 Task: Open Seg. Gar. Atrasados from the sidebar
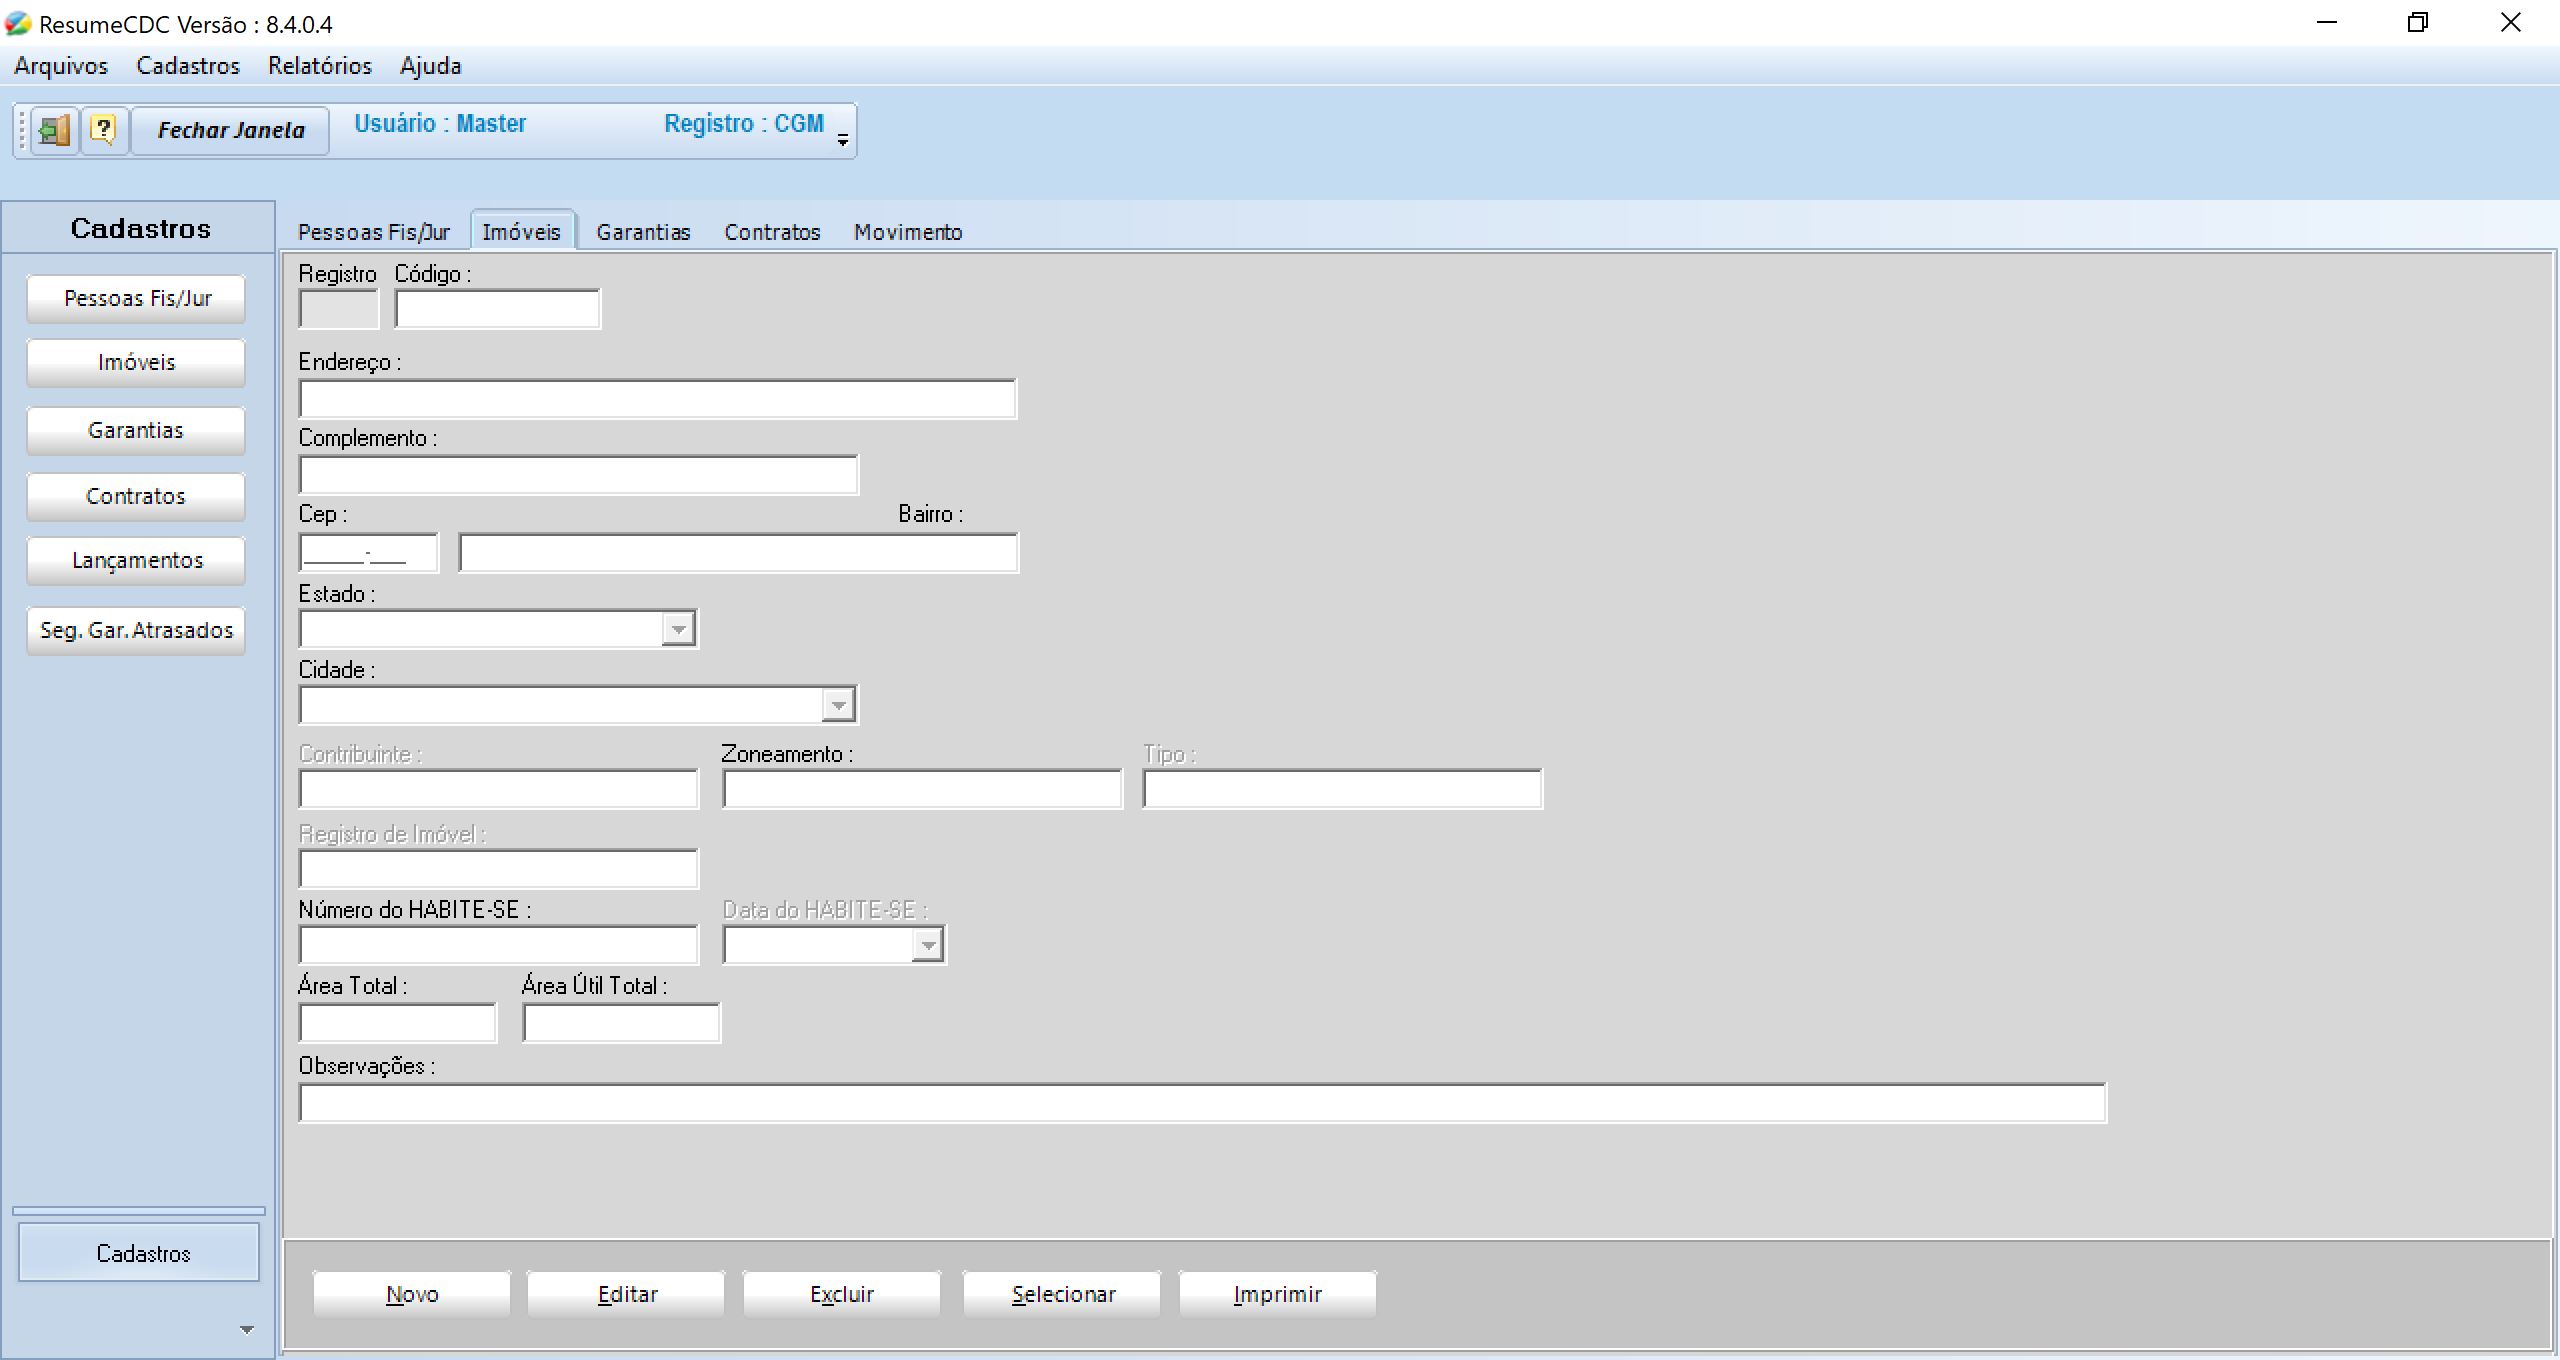(136, 630)
